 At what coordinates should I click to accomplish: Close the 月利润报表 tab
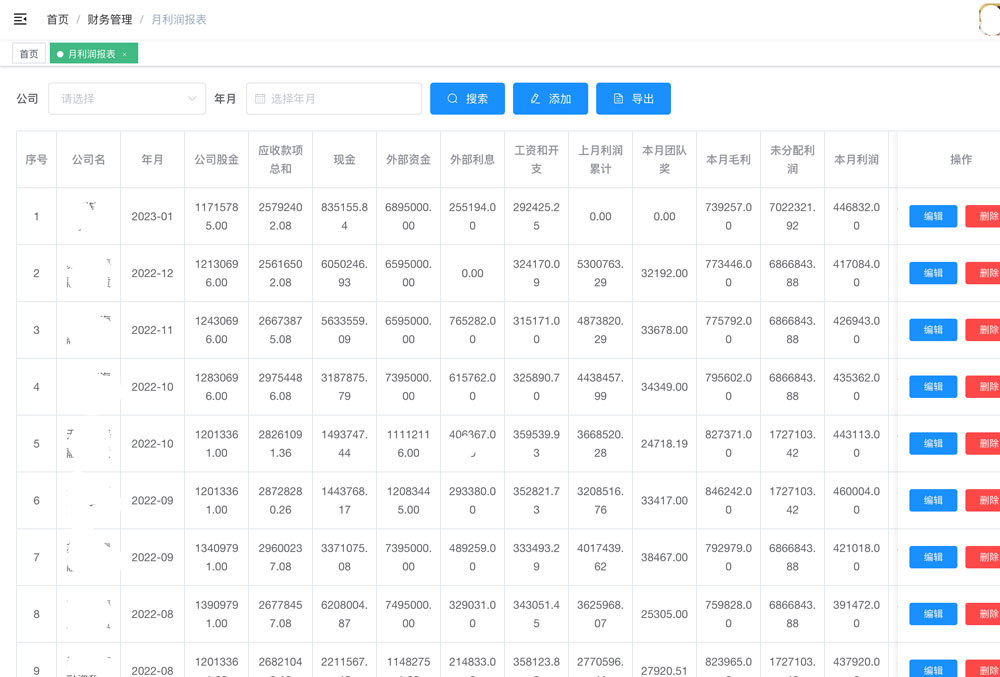pos(125,54)
